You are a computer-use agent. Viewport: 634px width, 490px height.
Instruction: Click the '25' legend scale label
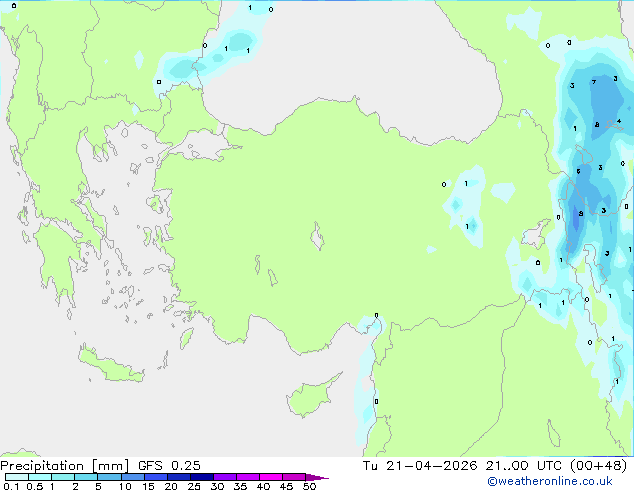(x=194, y=486)
